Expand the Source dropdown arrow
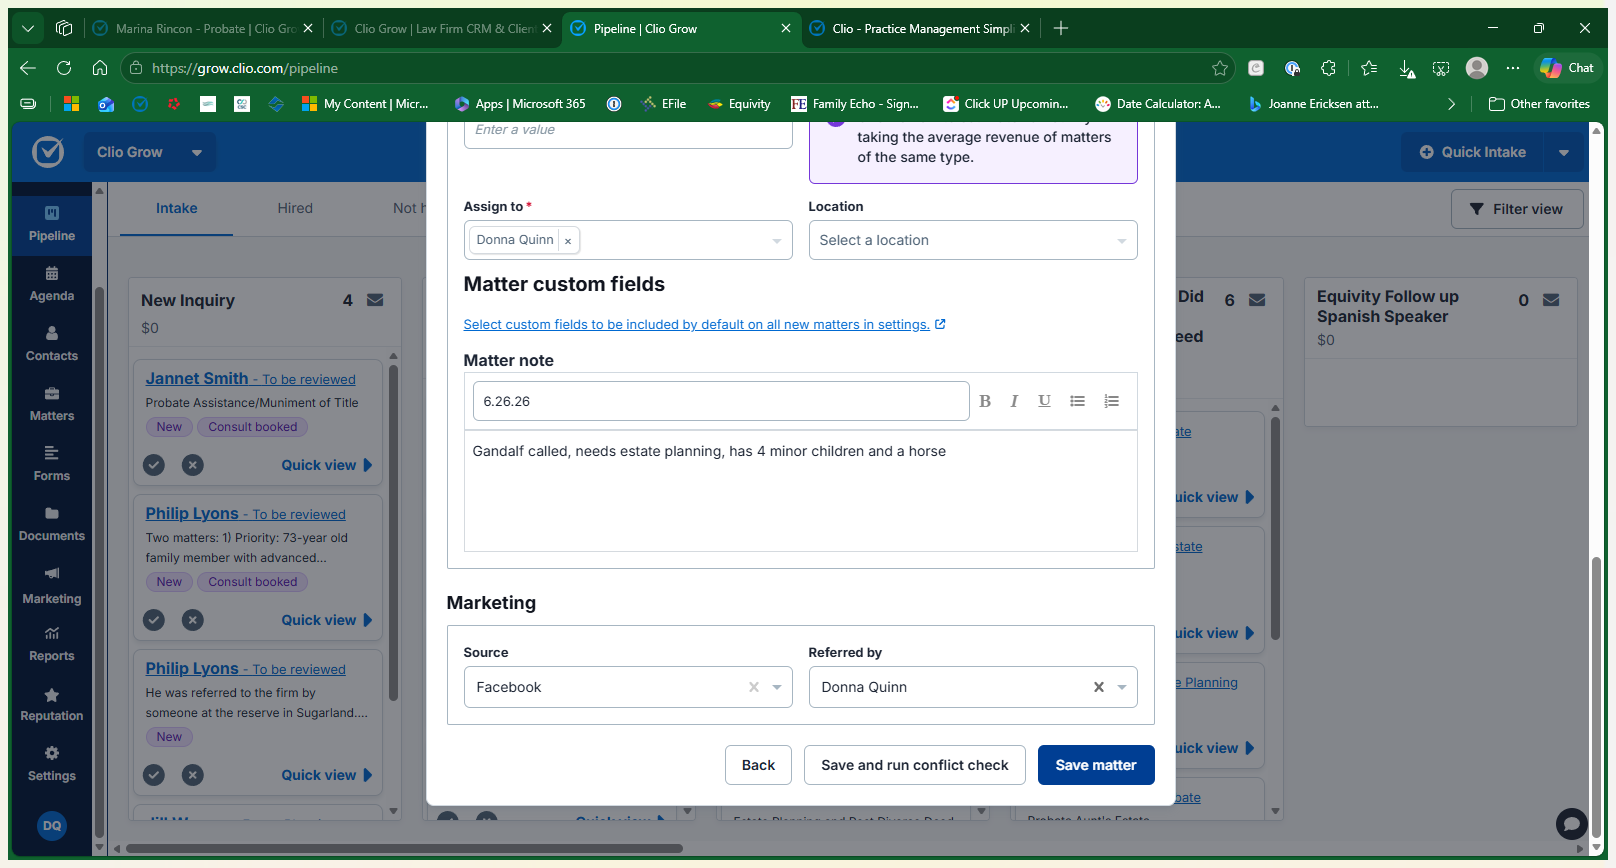The height and width of the screenshot is (868, 1616). (x=777, y=687)
